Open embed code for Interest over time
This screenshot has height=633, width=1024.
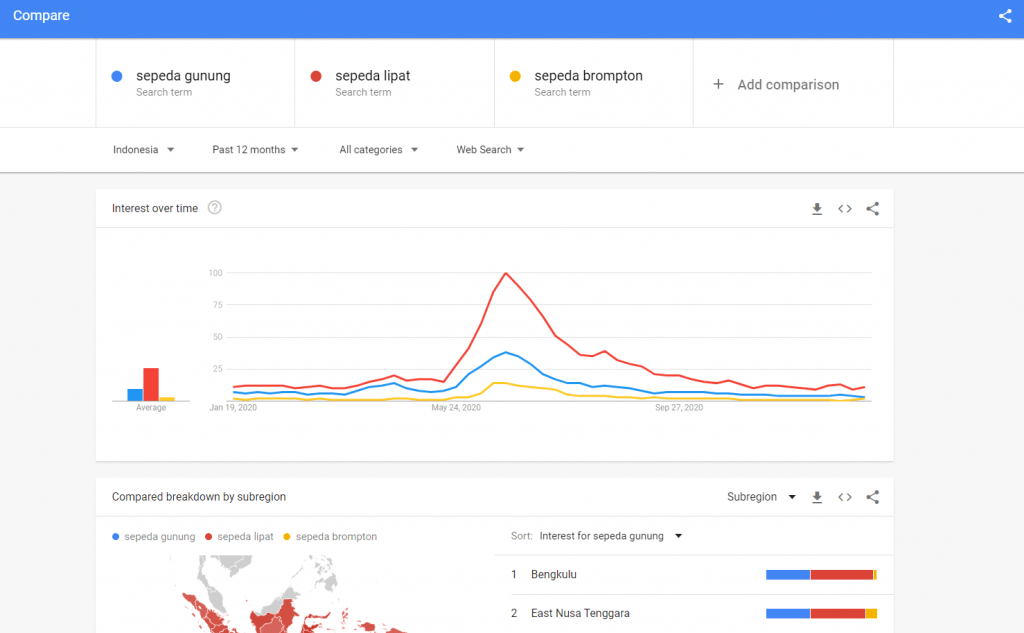click(x=845, y=209)
